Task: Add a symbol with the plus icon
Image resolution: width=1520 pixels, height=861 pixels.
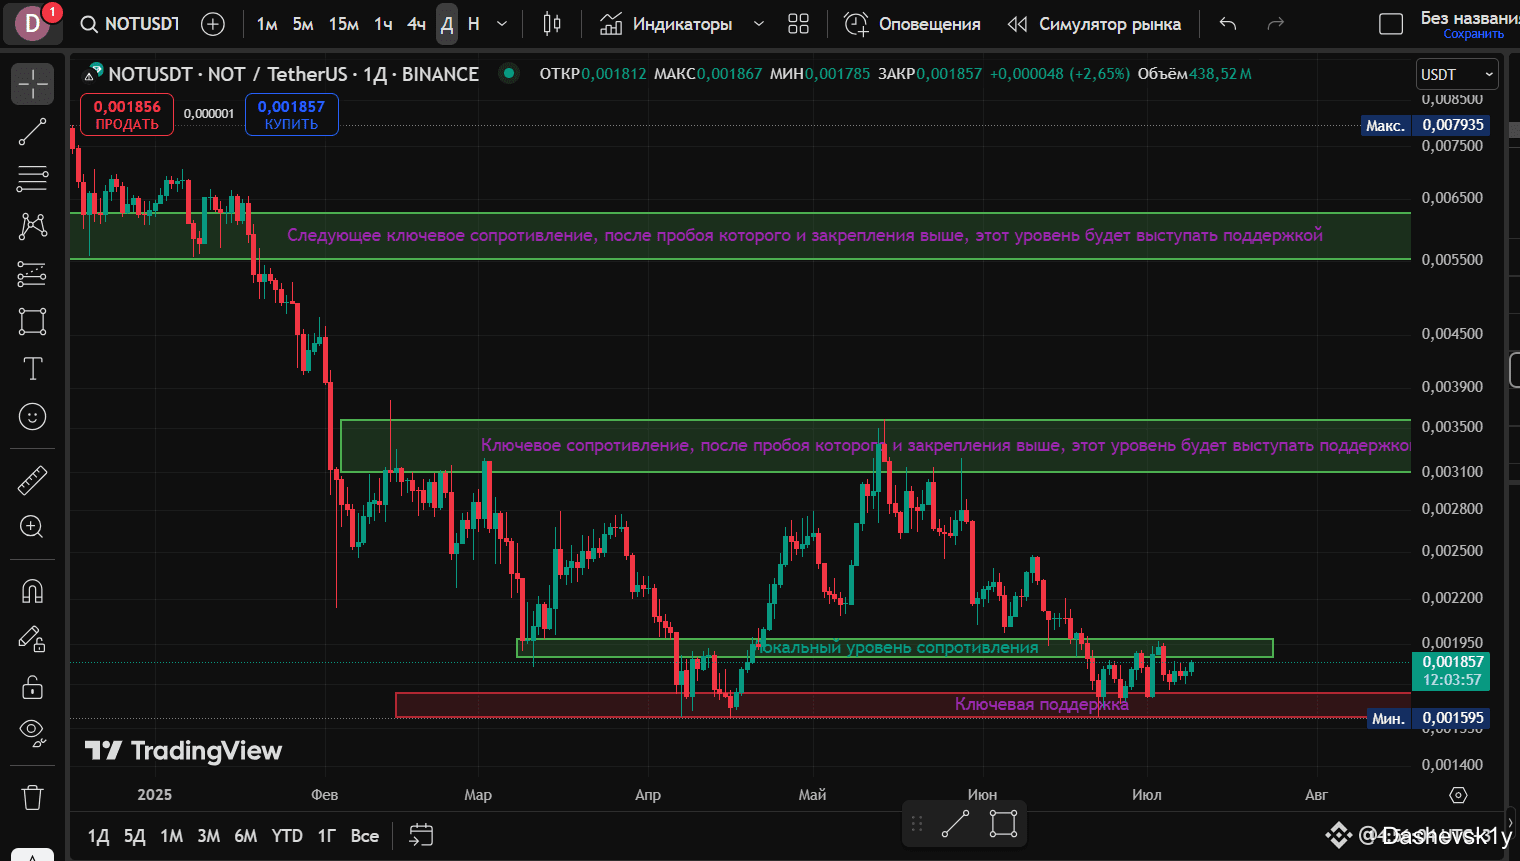Action: [213, 24]
